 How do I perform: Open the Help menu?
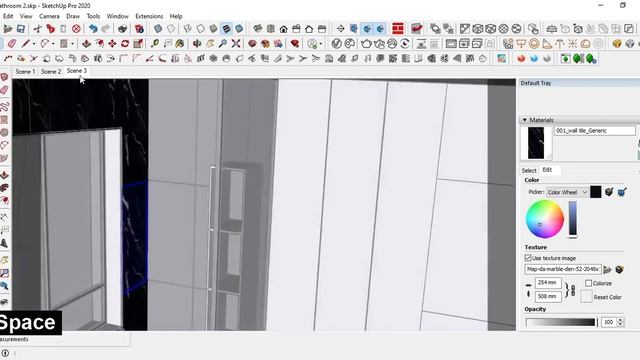point(176,16)
